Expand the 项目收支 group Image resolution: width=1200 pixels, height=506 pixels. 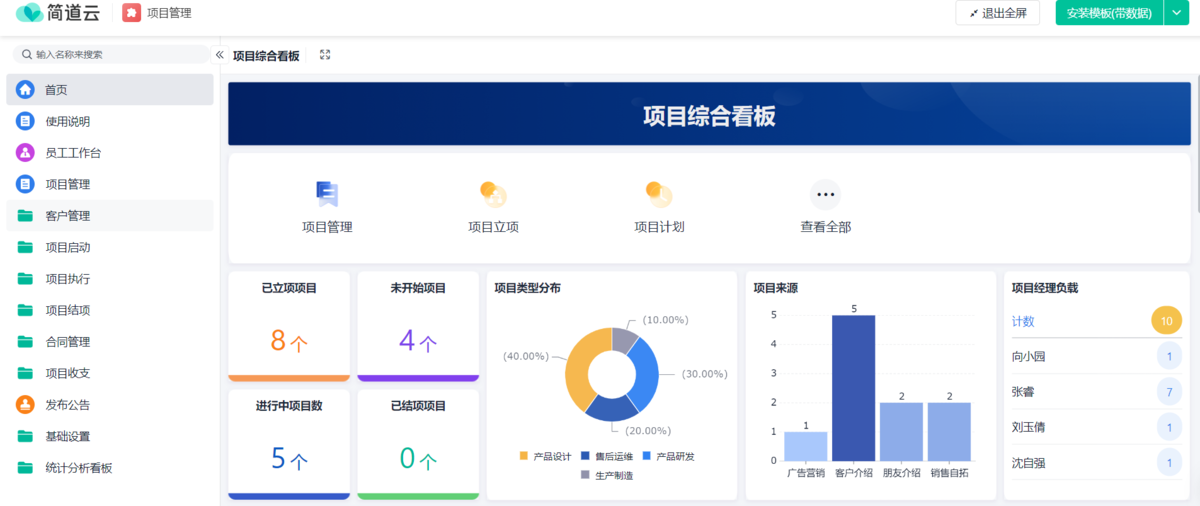[x=110, y=373]
